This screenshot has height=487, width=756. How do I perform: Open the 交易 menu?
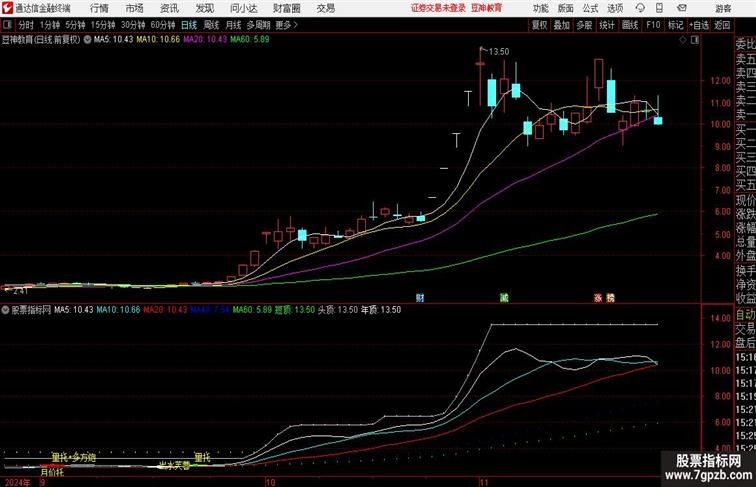[x=325, y=8]
